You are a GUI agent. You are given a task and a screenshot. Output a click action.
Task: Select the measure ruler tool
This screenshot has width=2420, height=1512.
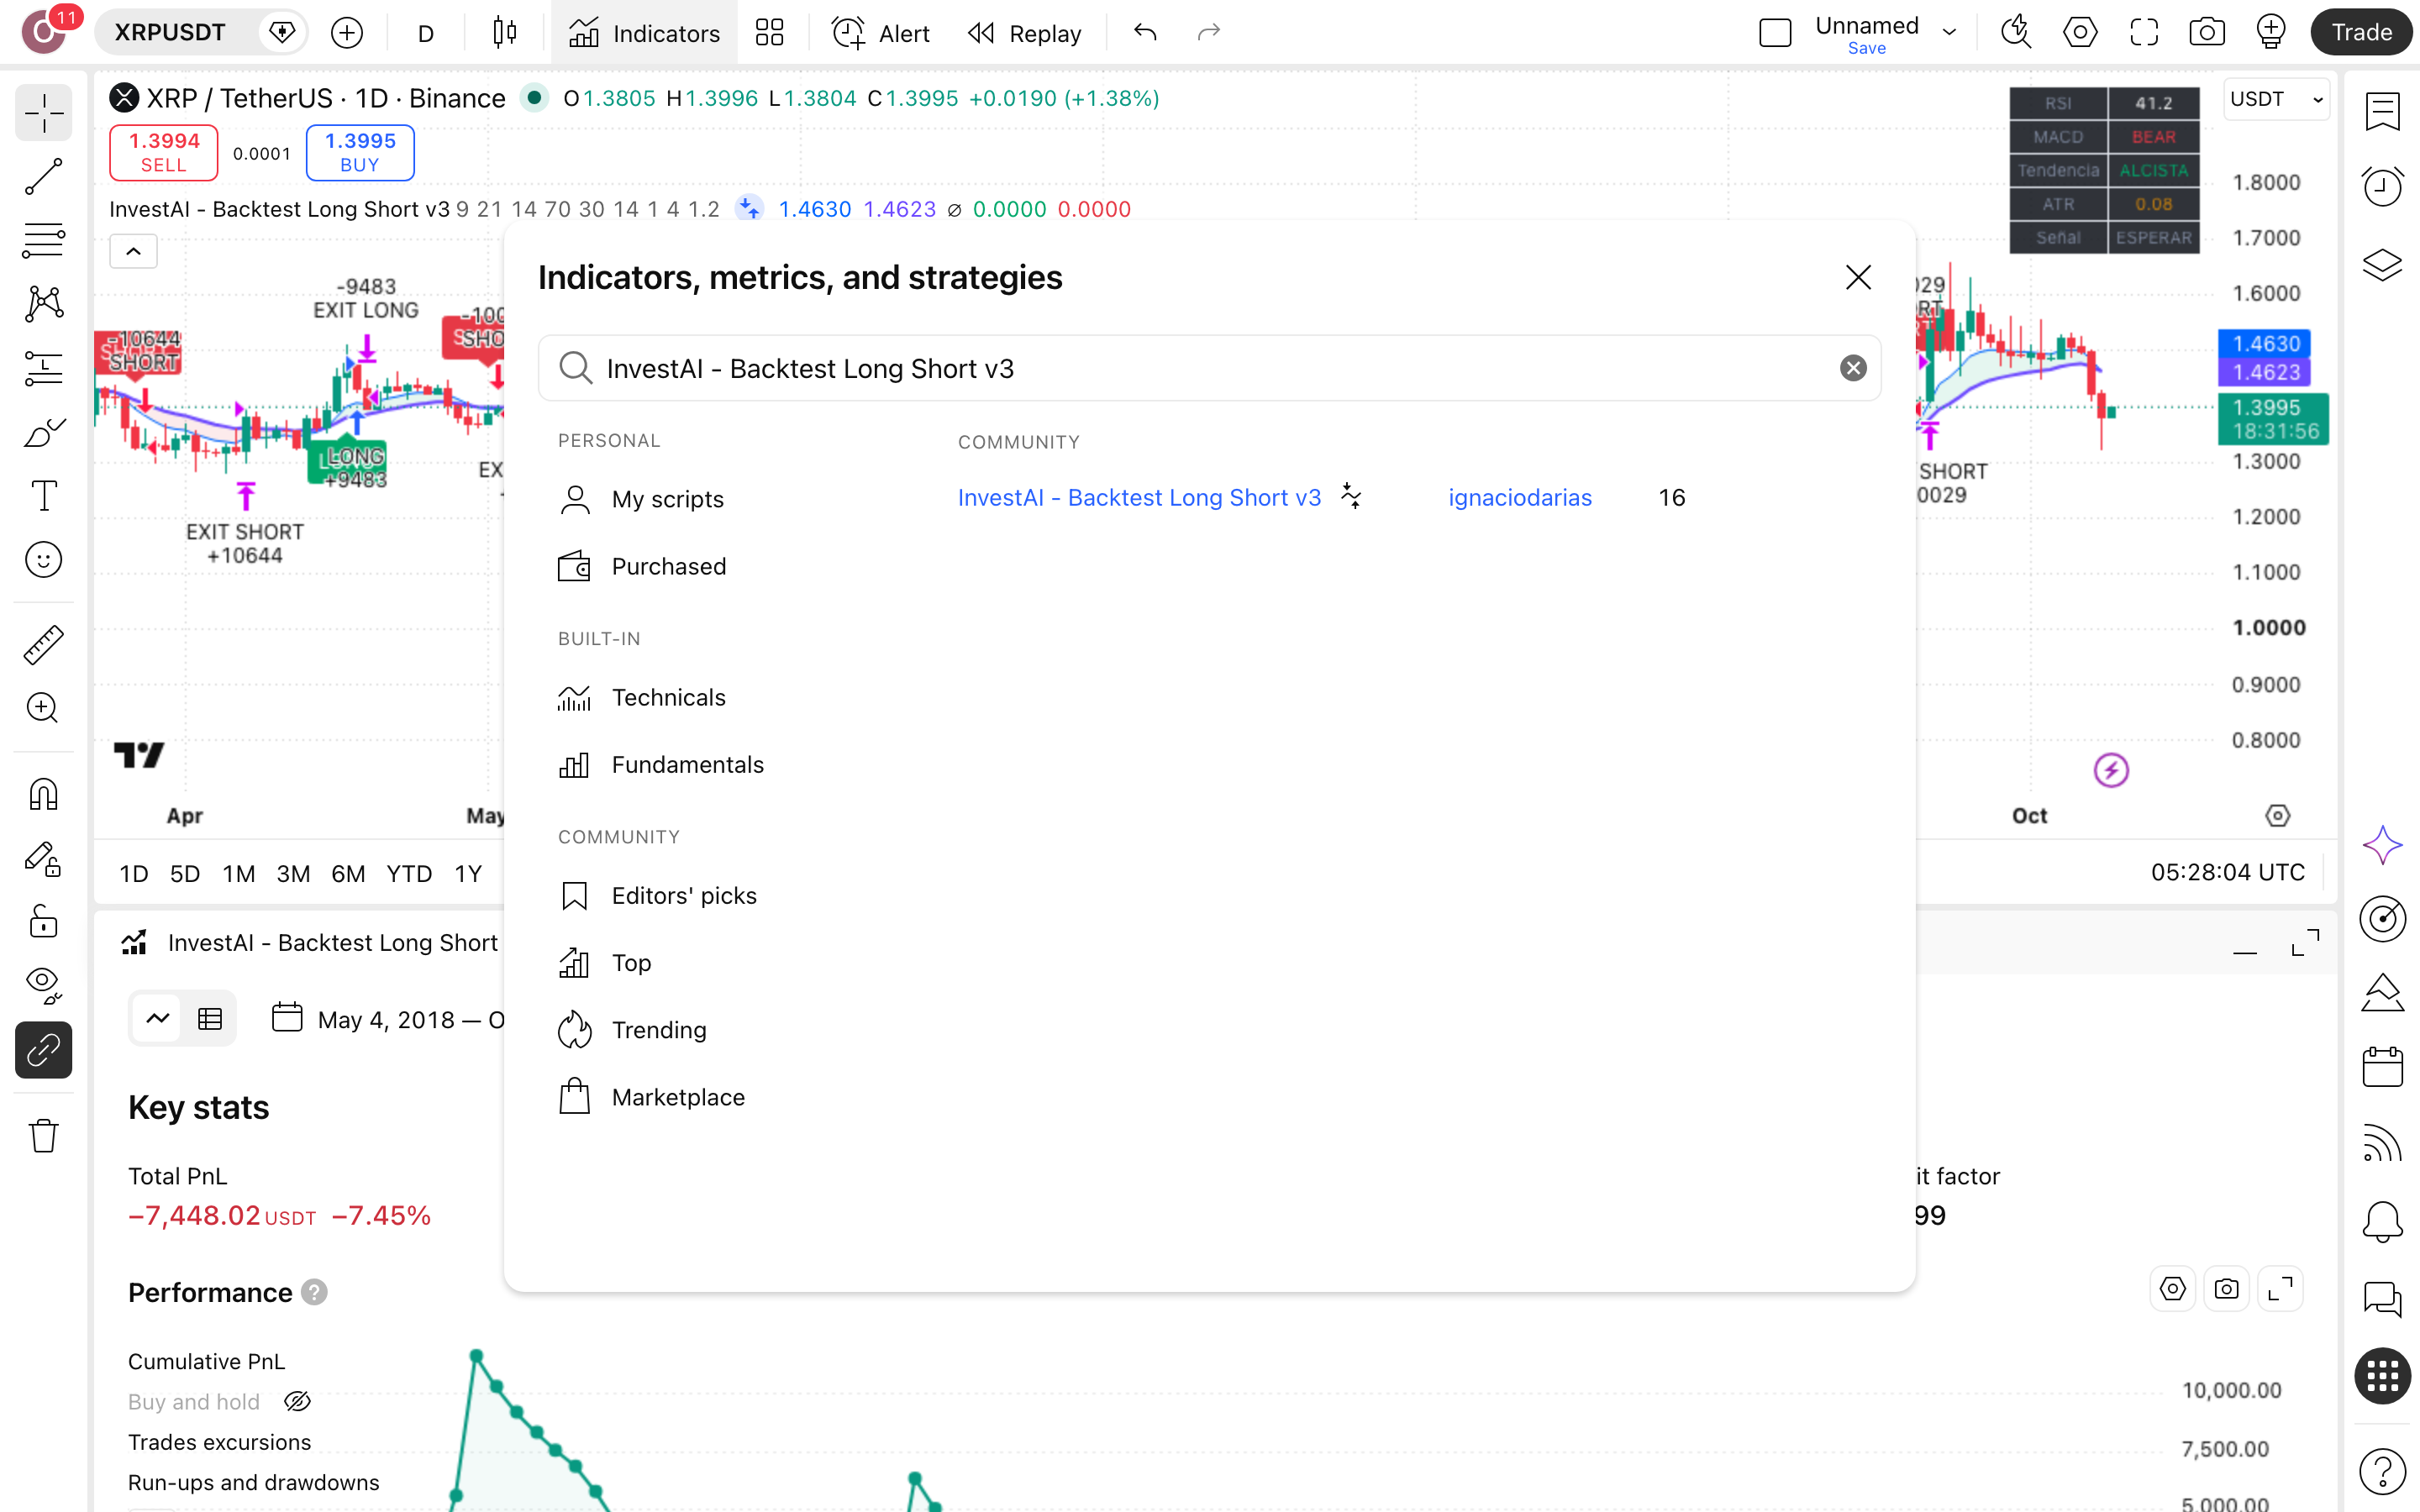(43, 645)
